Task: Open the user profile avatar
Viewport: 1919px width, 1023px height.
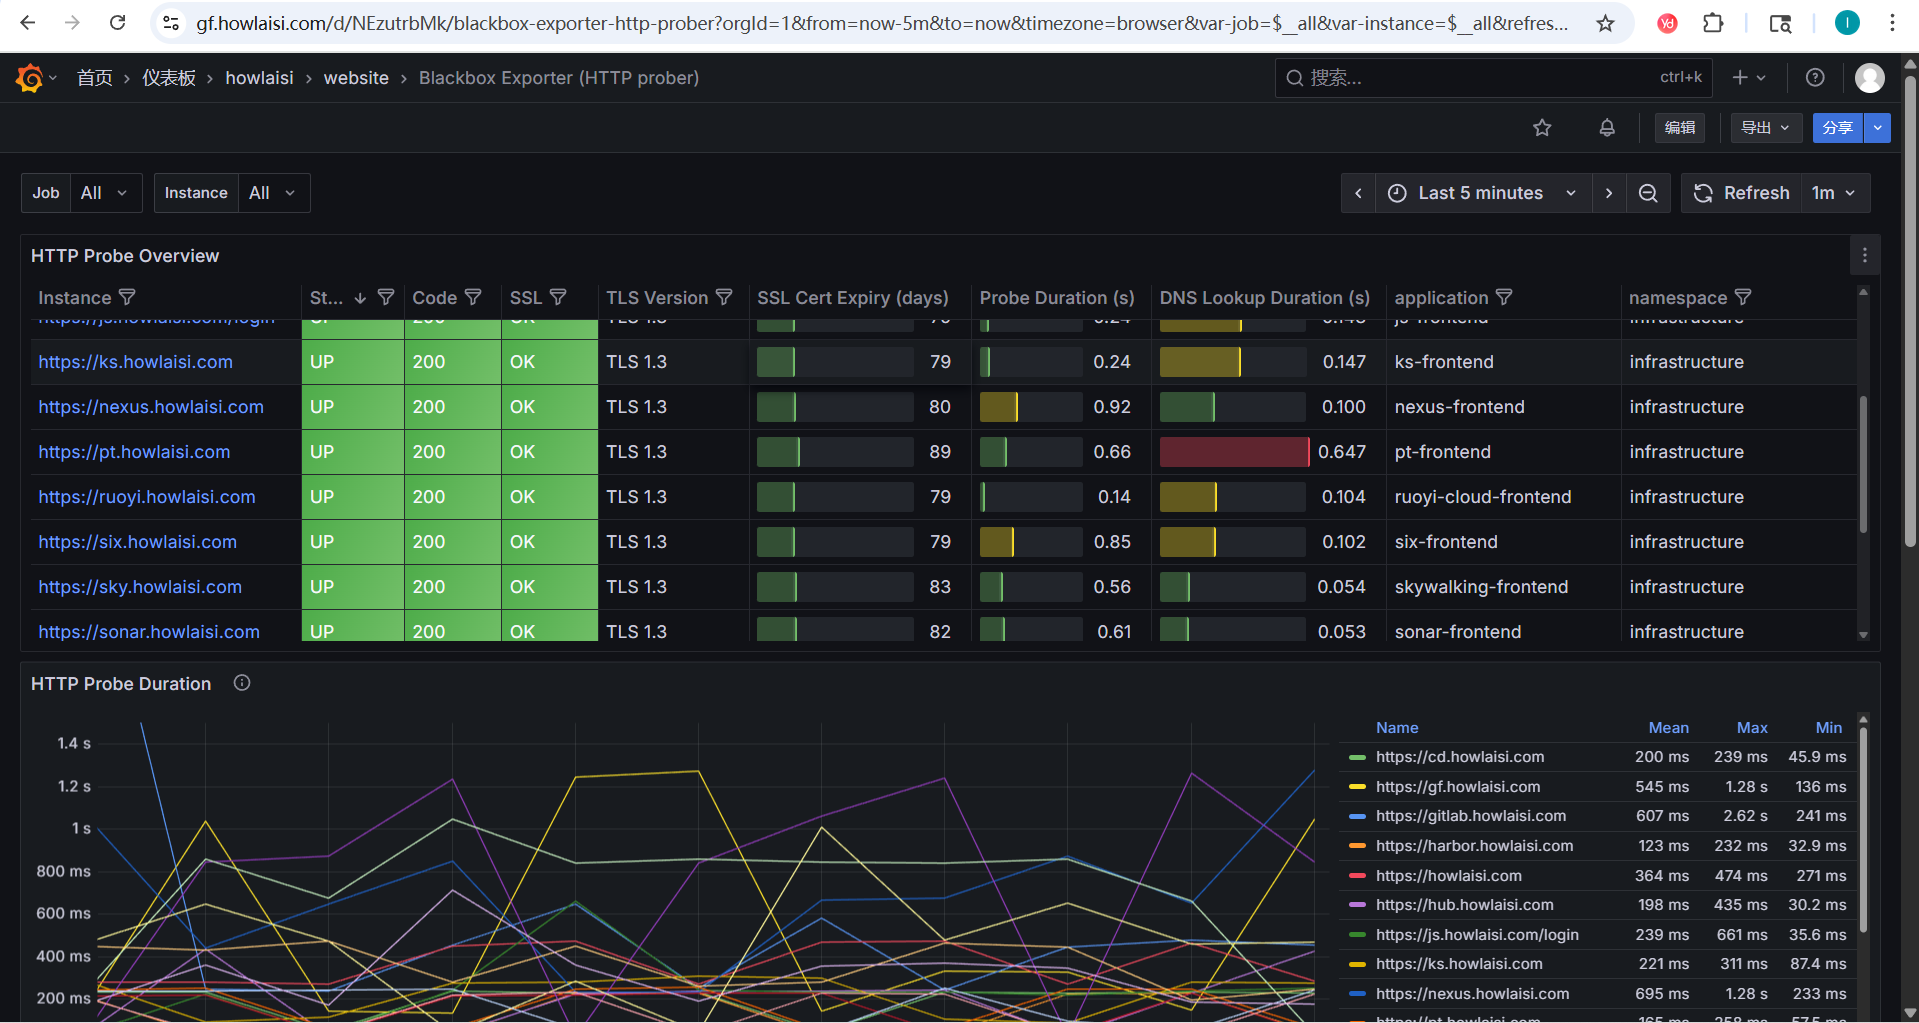Action: [1870, 77]
